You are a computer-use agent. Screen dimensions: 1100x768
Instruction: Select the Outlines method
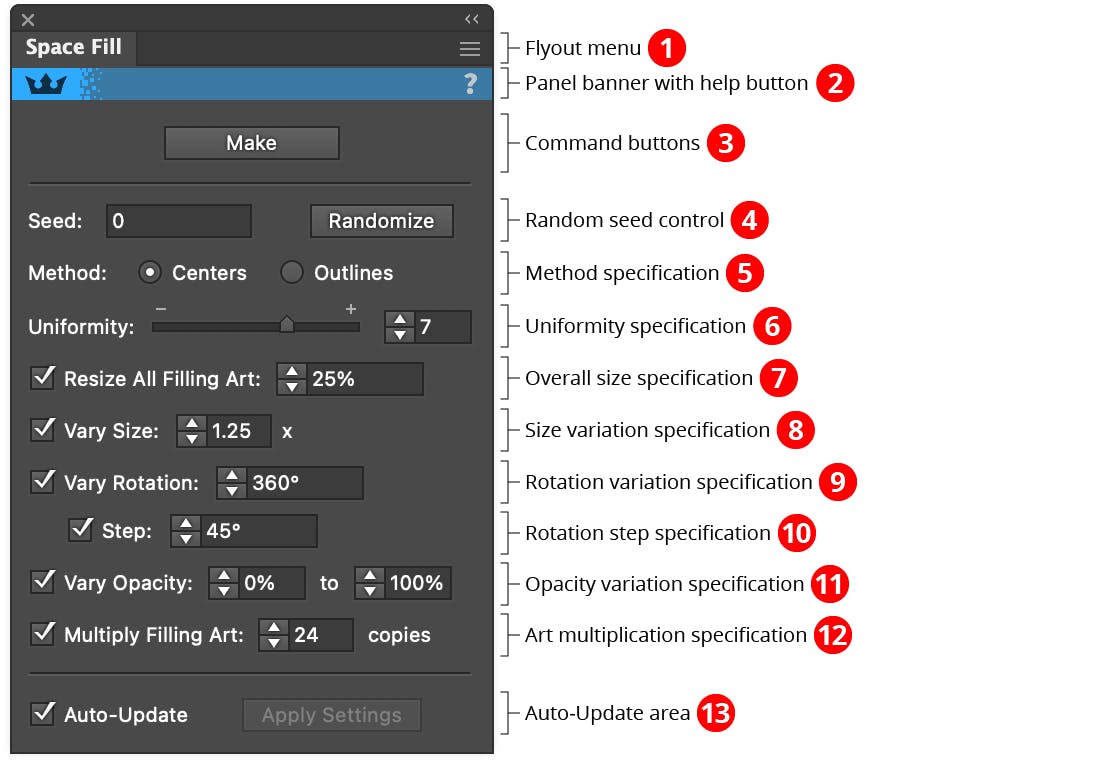[x=291, y=272]
